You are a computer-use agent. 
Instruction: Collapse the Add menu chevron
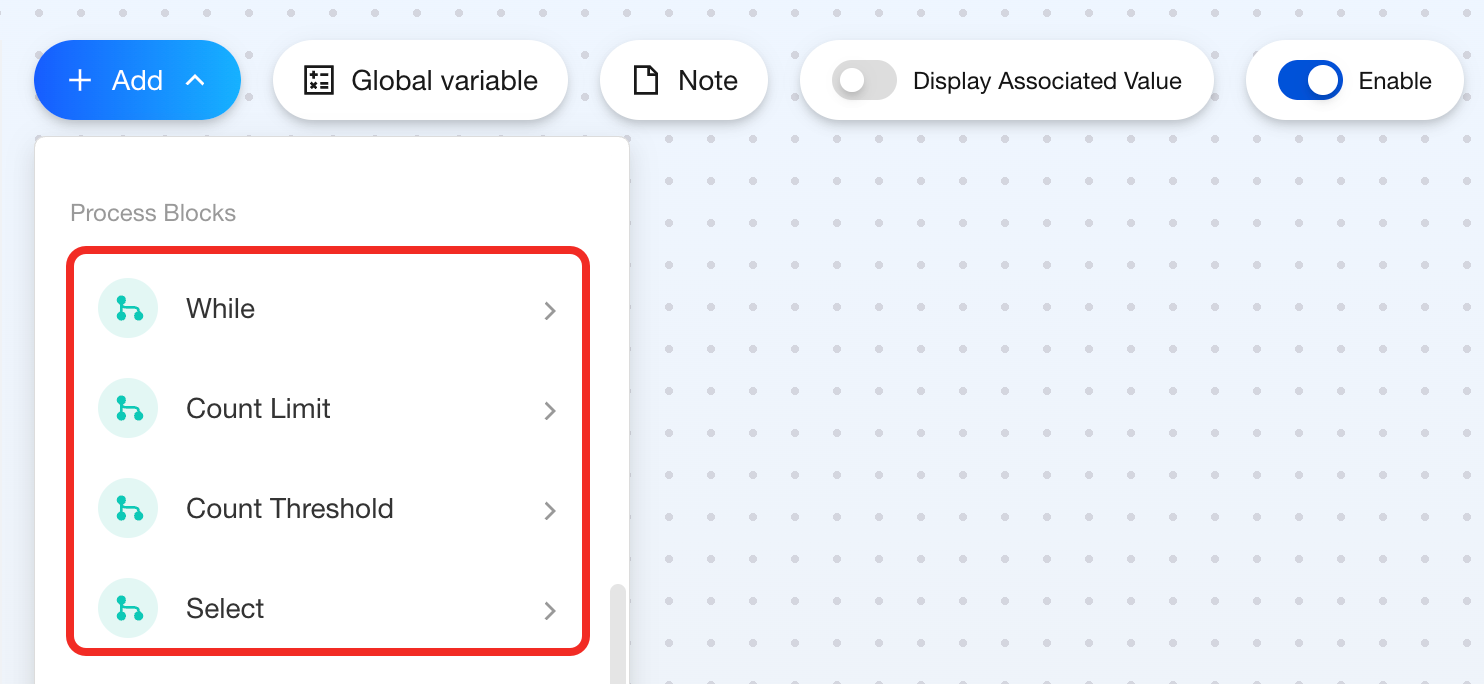196,81
